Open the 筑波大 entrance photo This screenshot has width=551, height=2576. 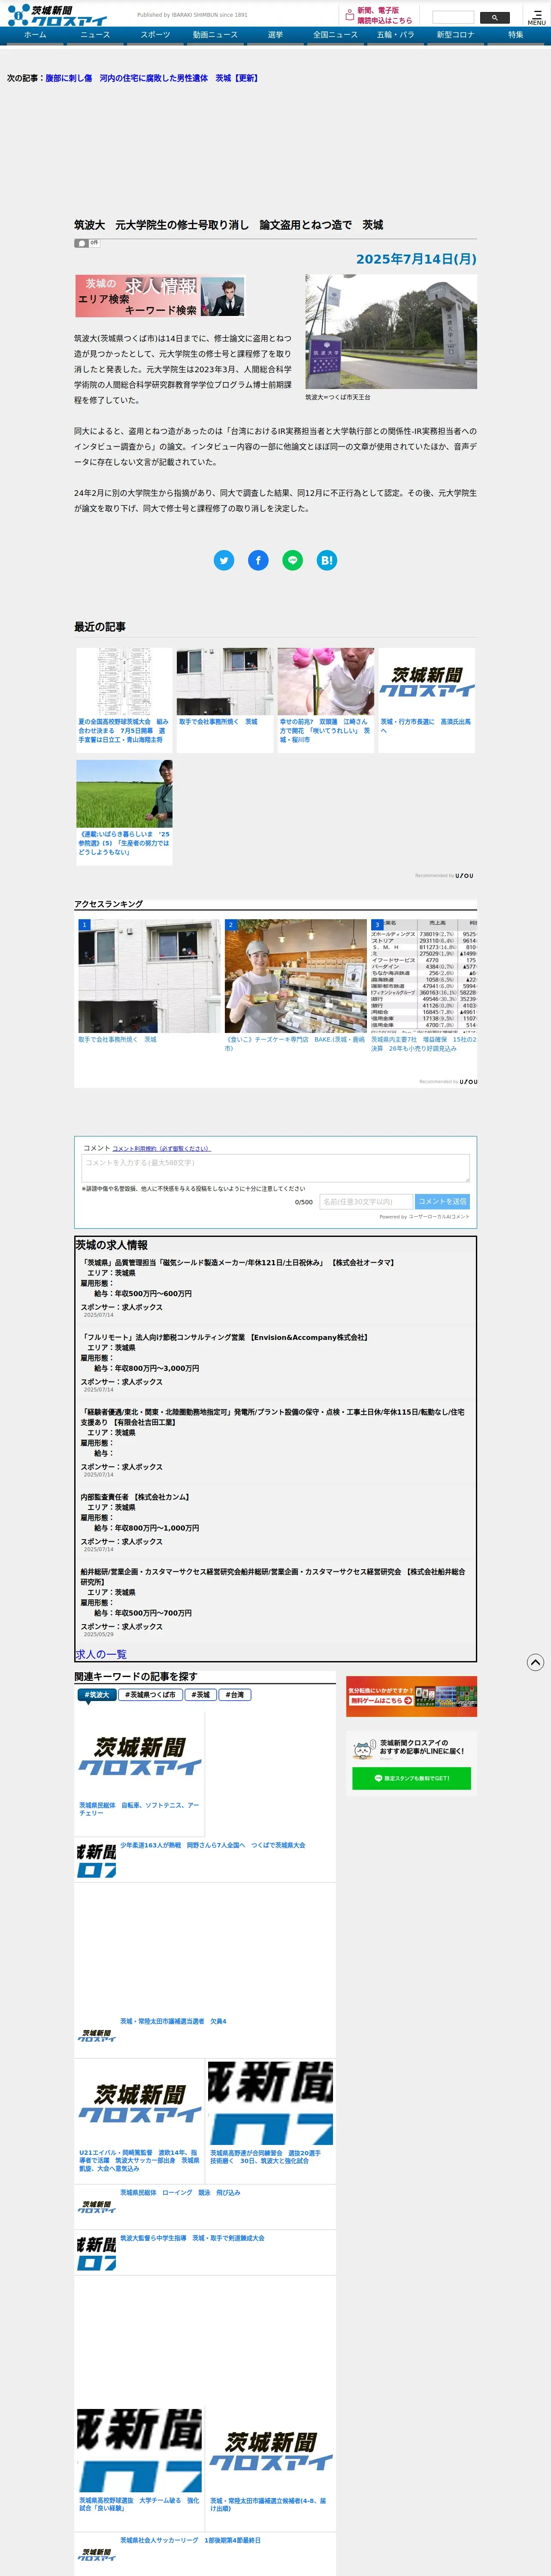[x=391, y=331]
